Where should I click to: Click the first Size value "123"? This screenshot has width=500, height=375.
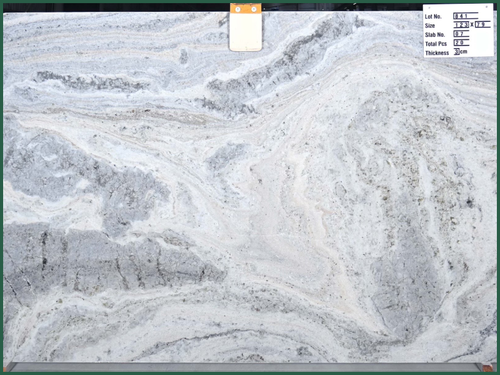pyautogui.click(x=461, y=25)
